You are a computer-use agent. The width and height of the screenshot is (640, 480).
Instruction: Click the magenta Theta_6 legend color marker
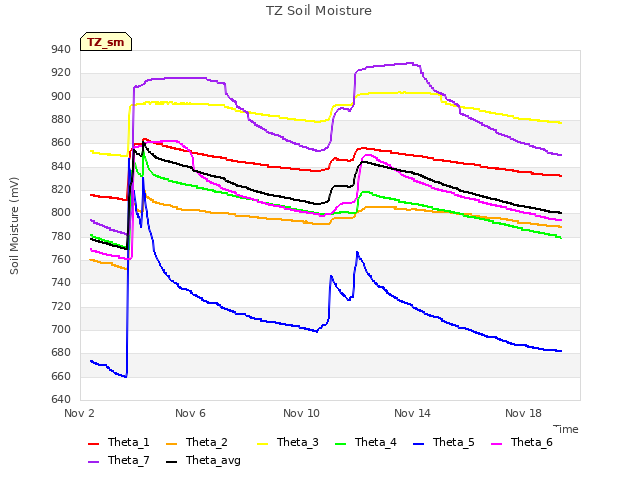click(496, 444)
